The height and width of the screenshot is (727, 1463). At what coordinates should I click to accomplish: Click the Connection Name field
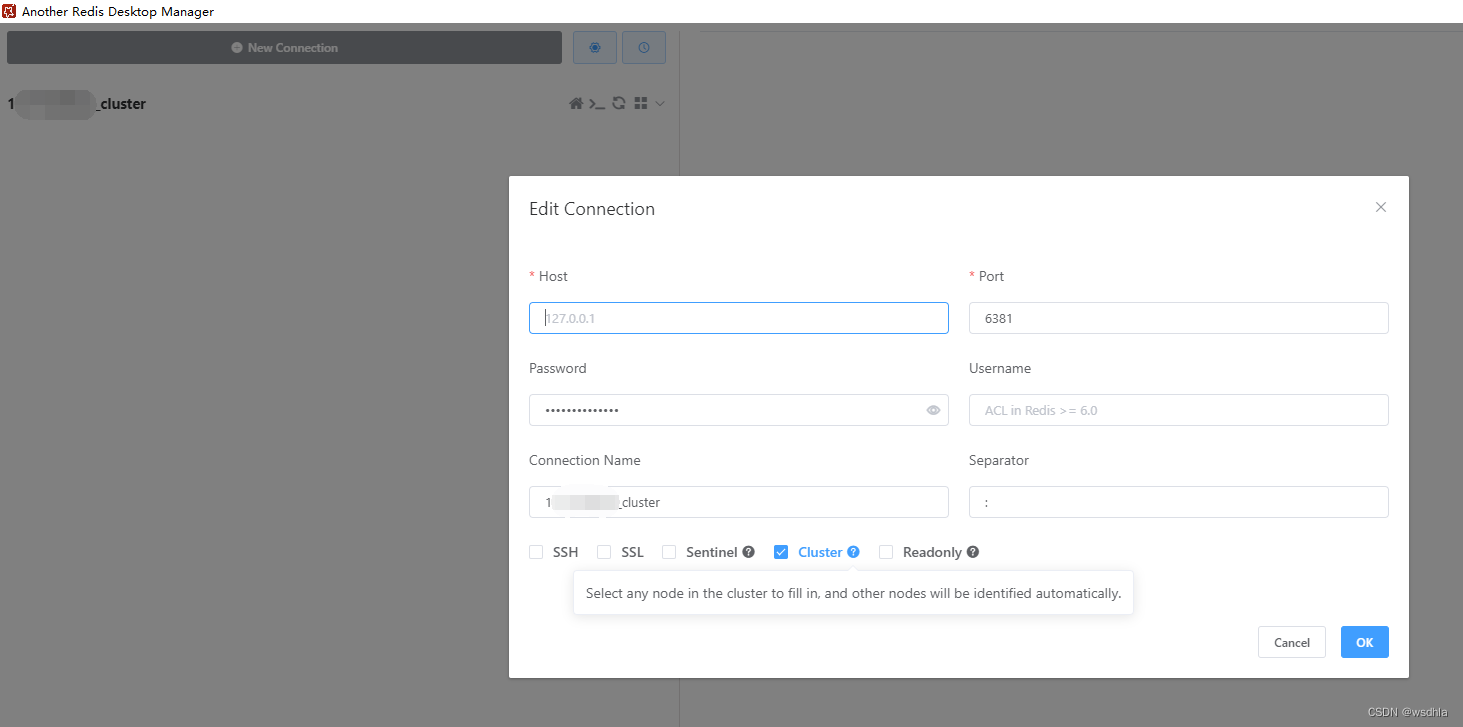tap(739, 502)
